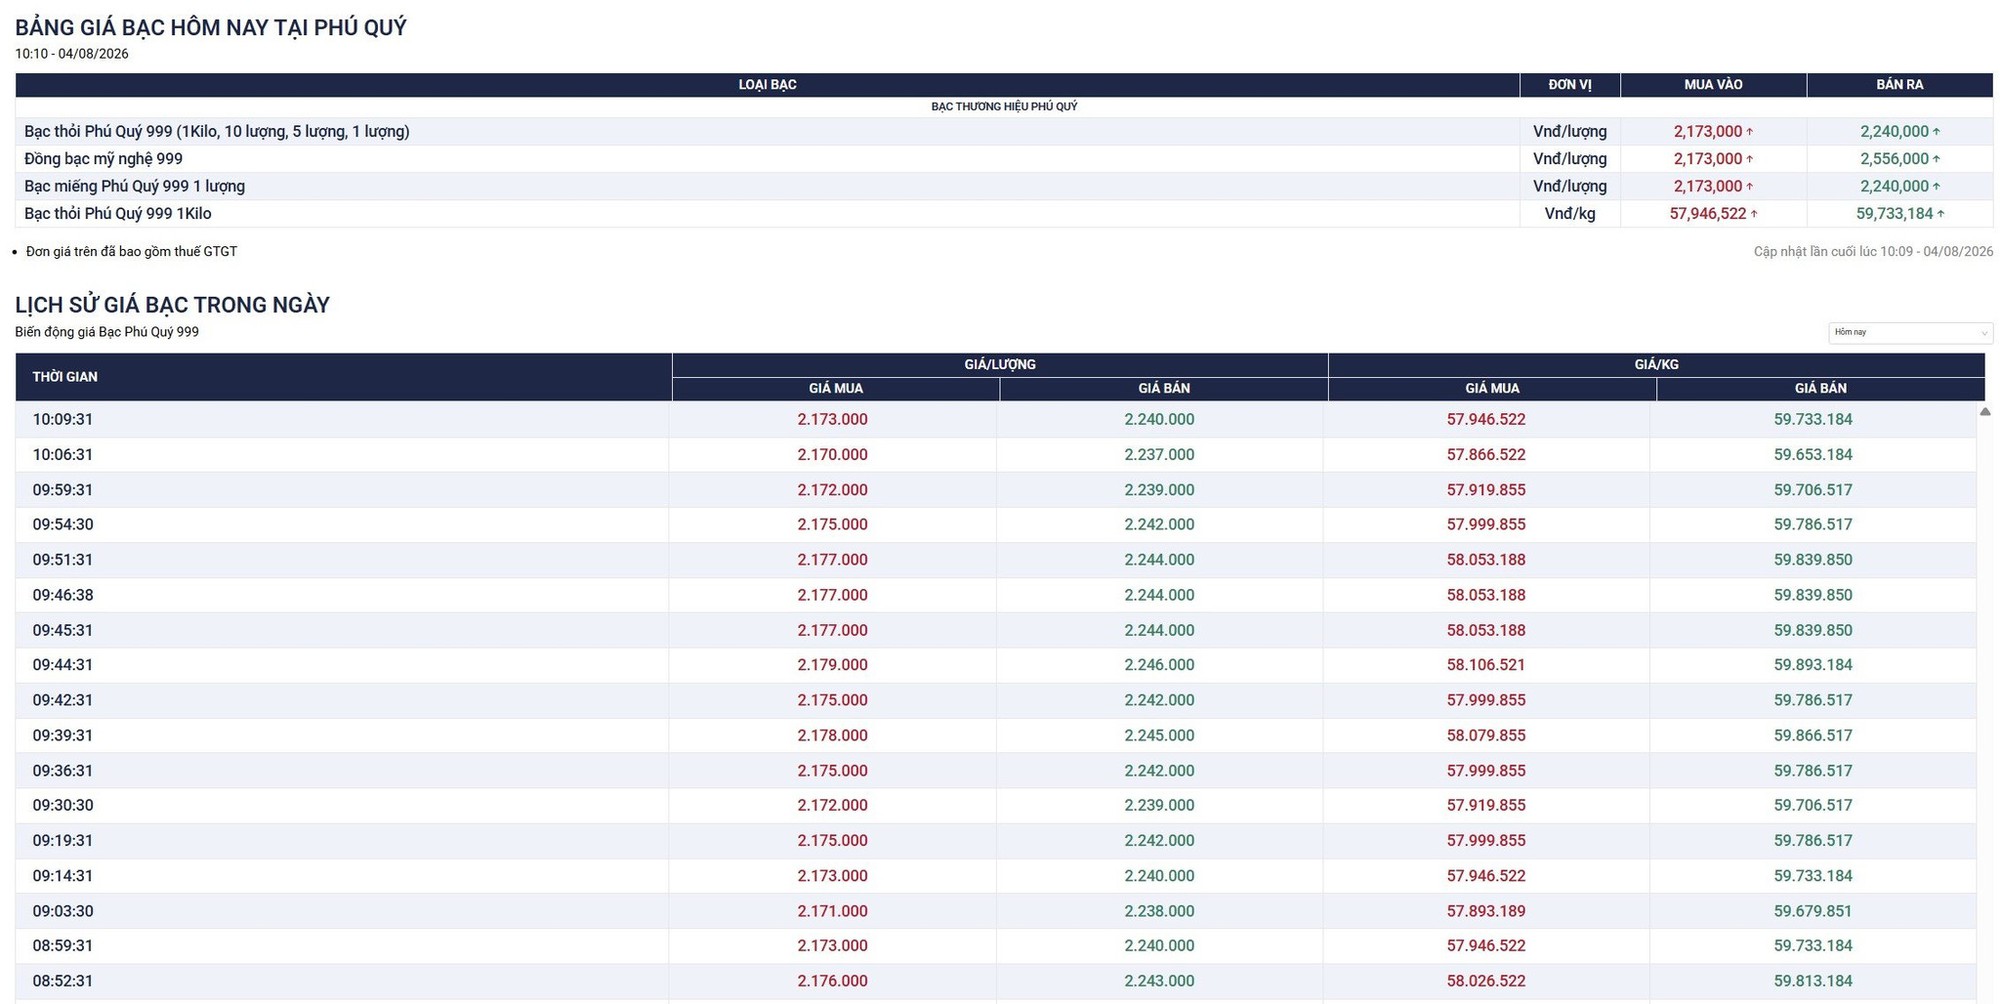Select the 10:09:31 time entry

(63, 420)
